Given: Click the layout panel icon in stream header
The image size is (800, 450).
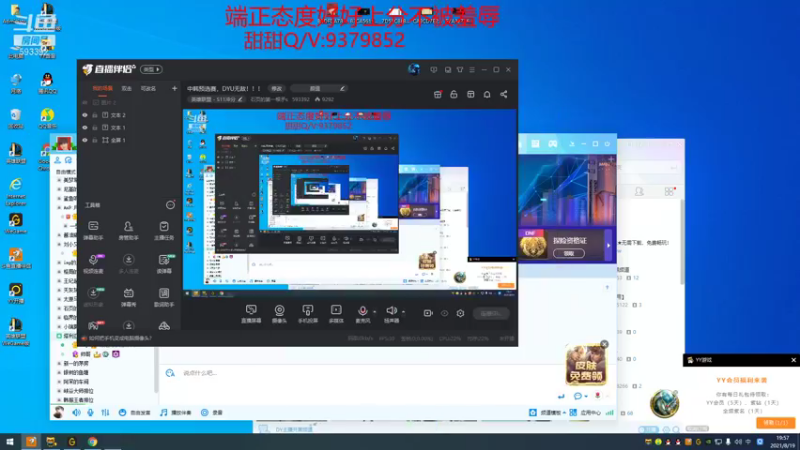Looking at the screenshot, I should pos(470,94).
